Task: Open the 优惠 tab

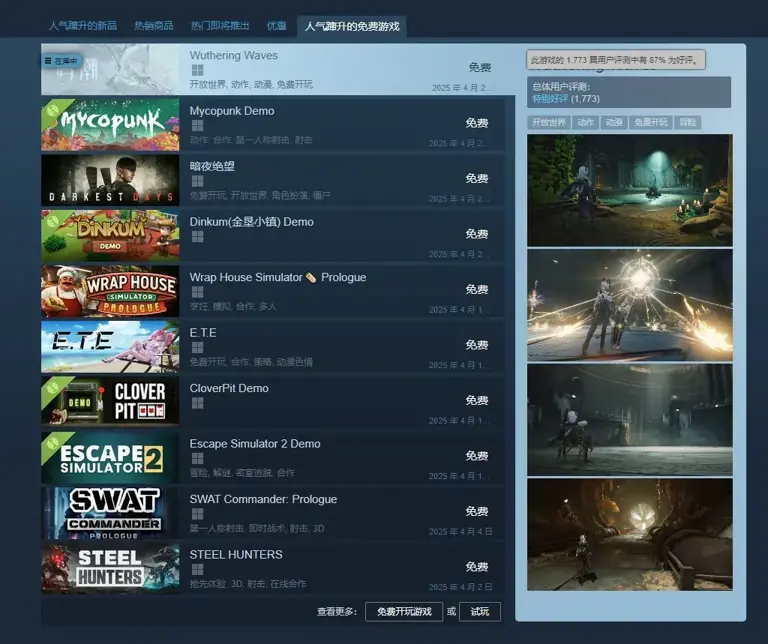Action: 276,26
